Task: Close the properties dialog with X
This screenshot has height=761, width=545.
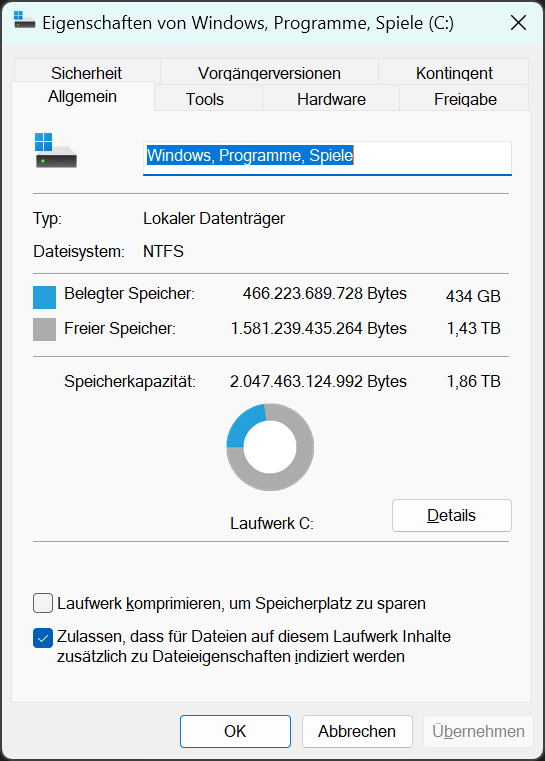Action: point(518,22)
